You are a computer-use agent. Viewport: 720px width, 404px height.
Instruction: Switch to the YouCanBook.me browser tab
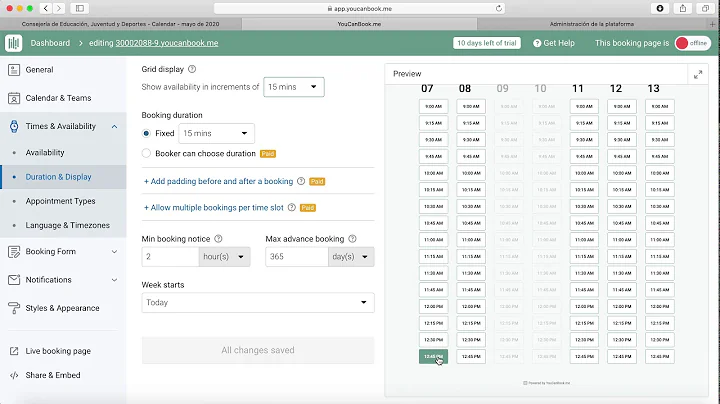[x=359, y=24]
